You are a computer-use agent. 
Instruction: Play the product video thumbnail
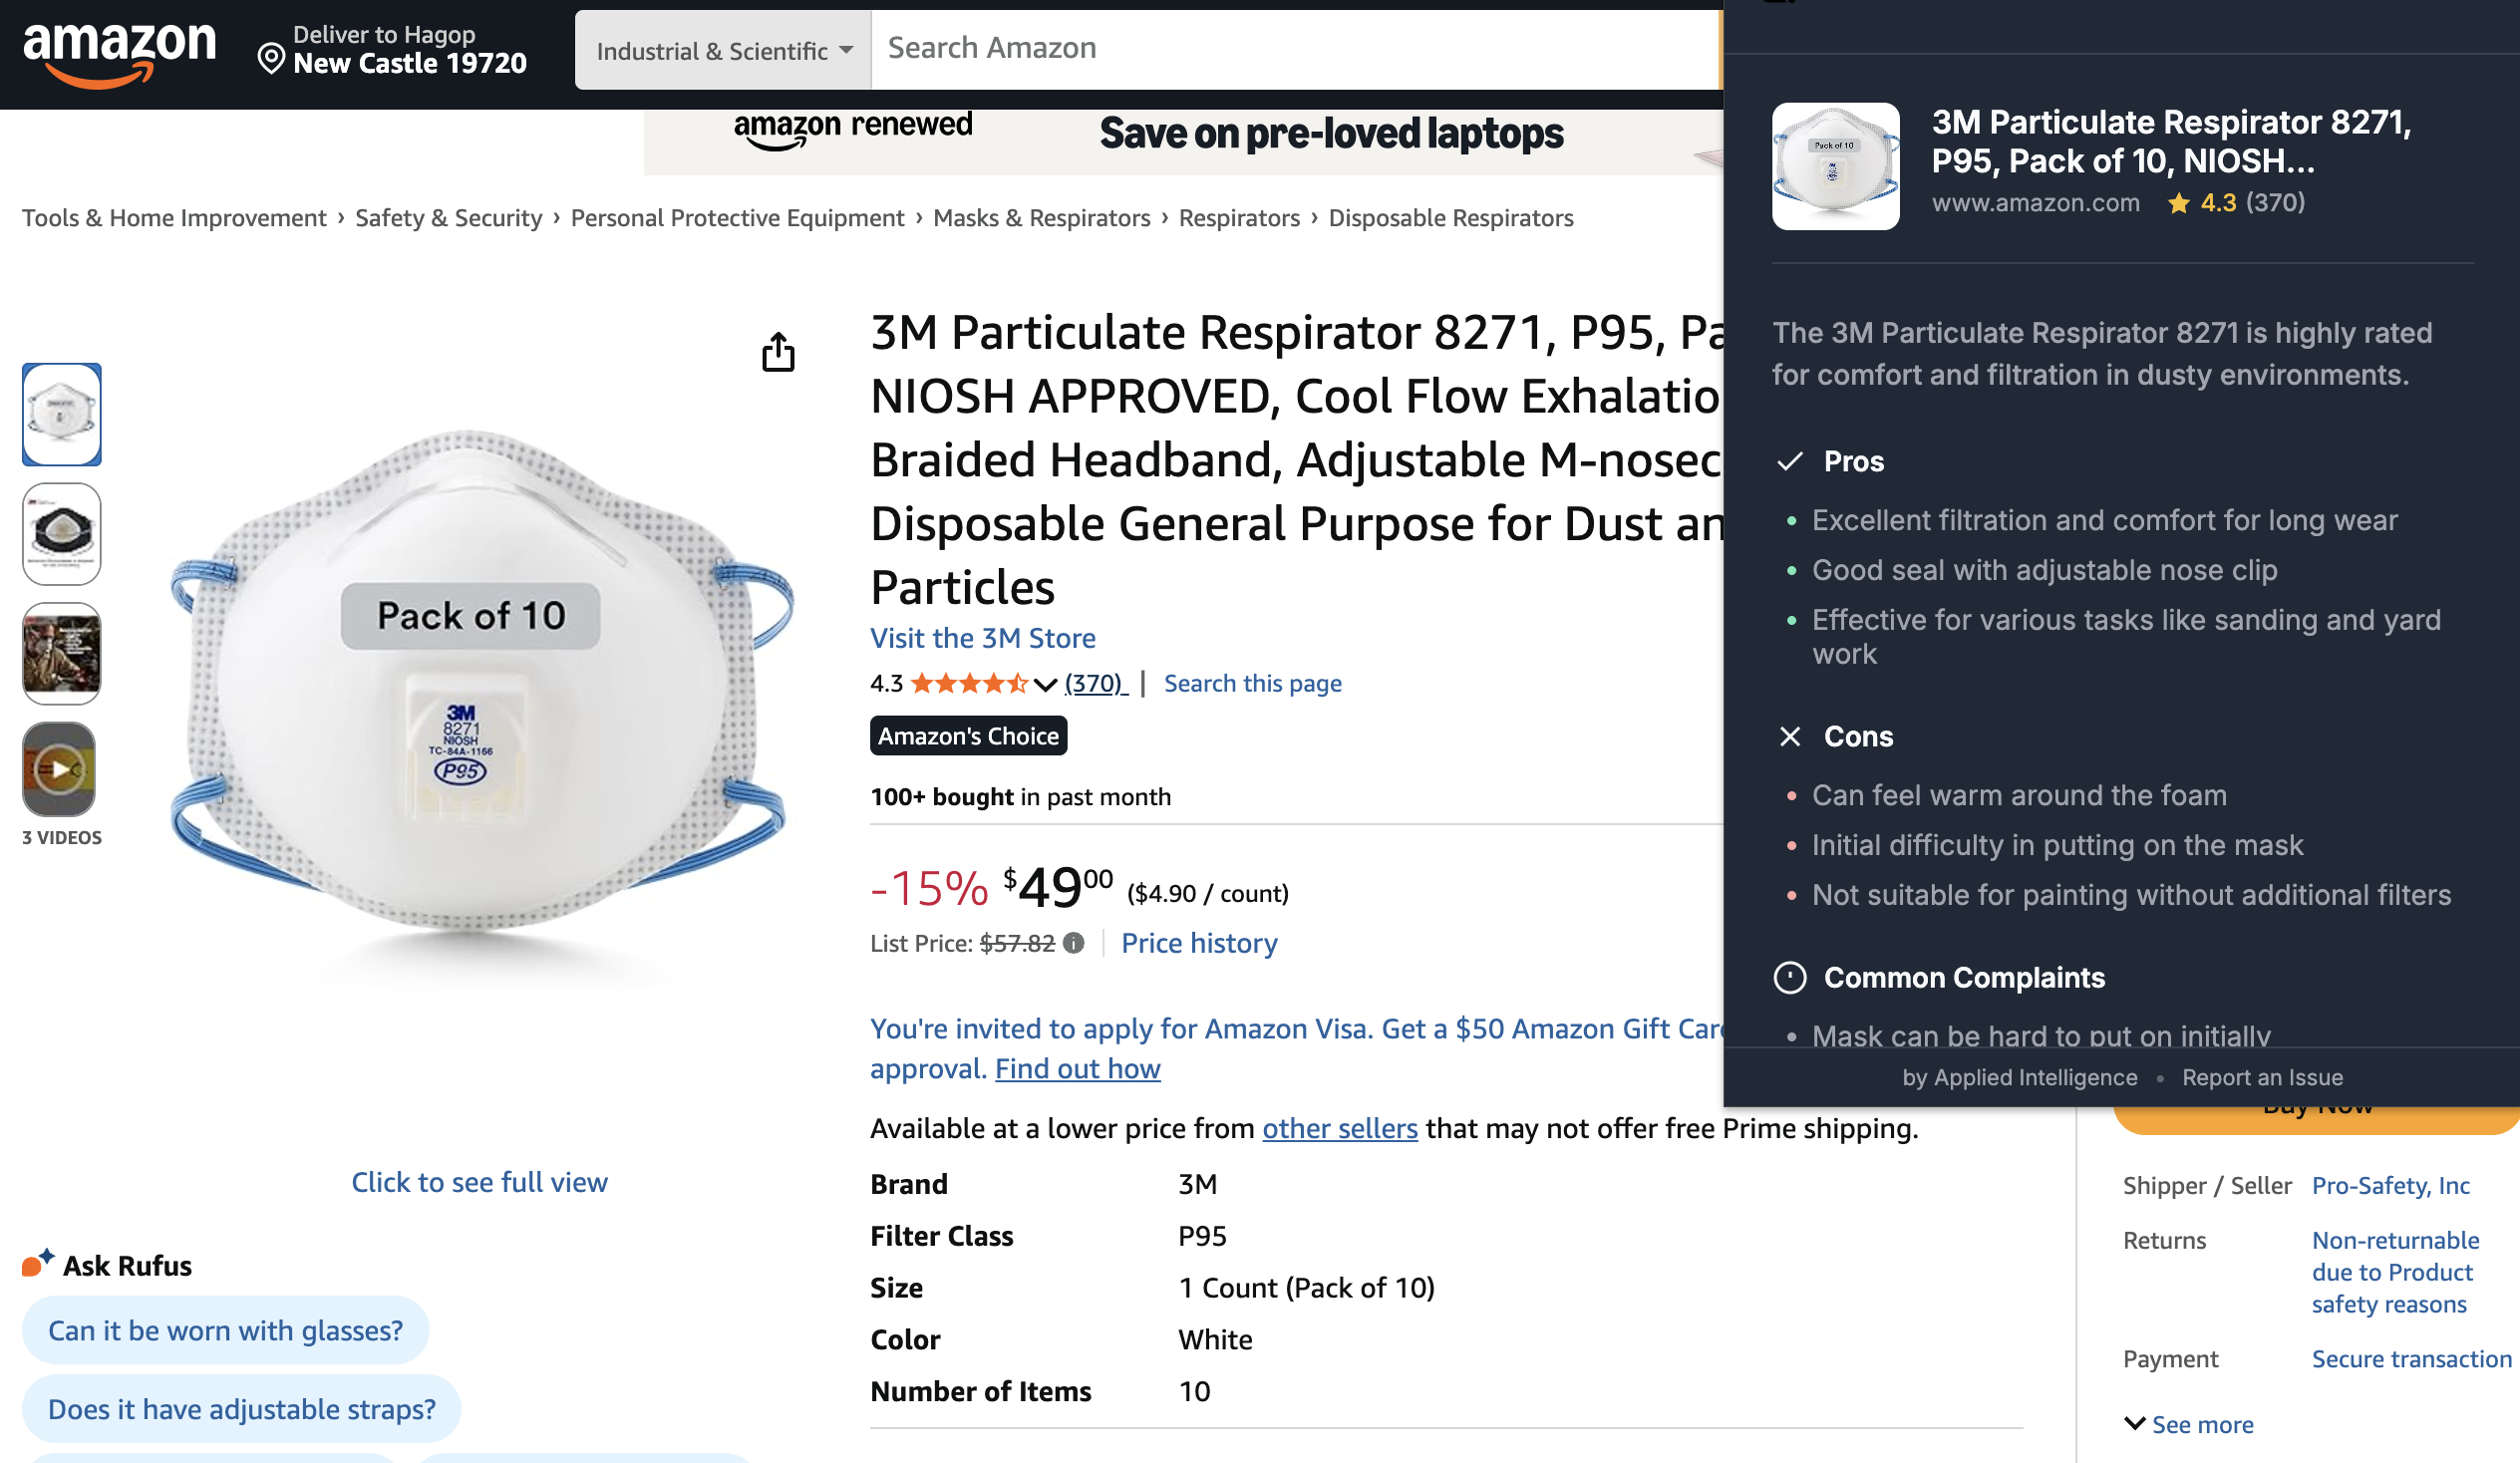[x=60, y=769]
